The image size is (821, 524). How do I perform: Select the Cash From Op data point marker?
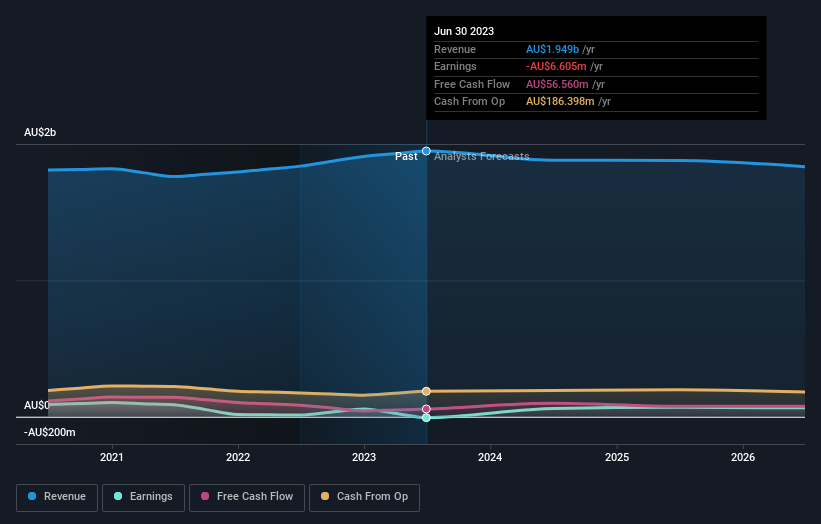coord(426,392)
